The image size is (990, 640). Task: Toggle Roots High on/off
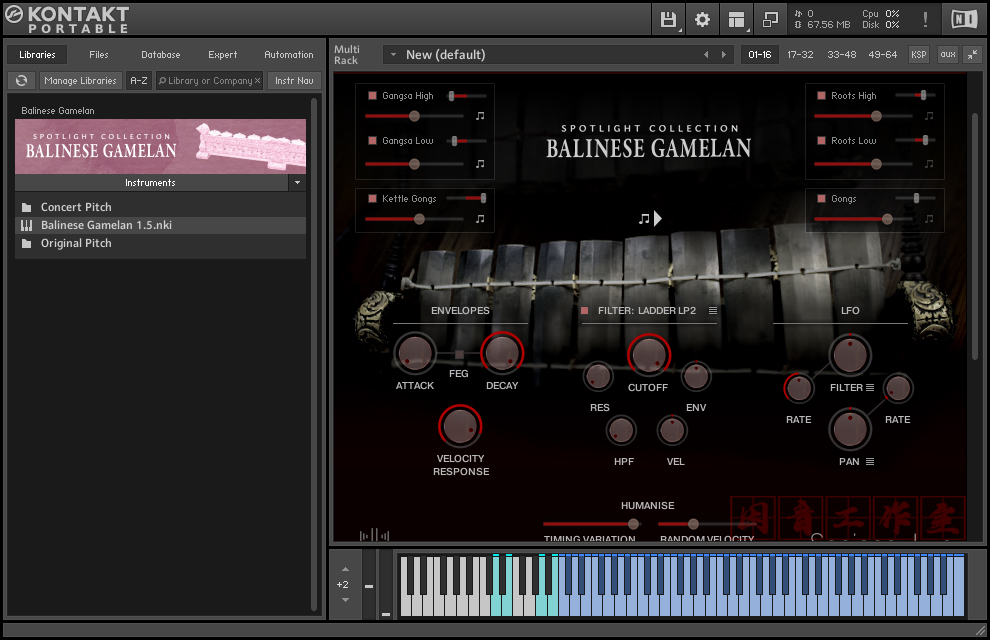coord(821,96)
